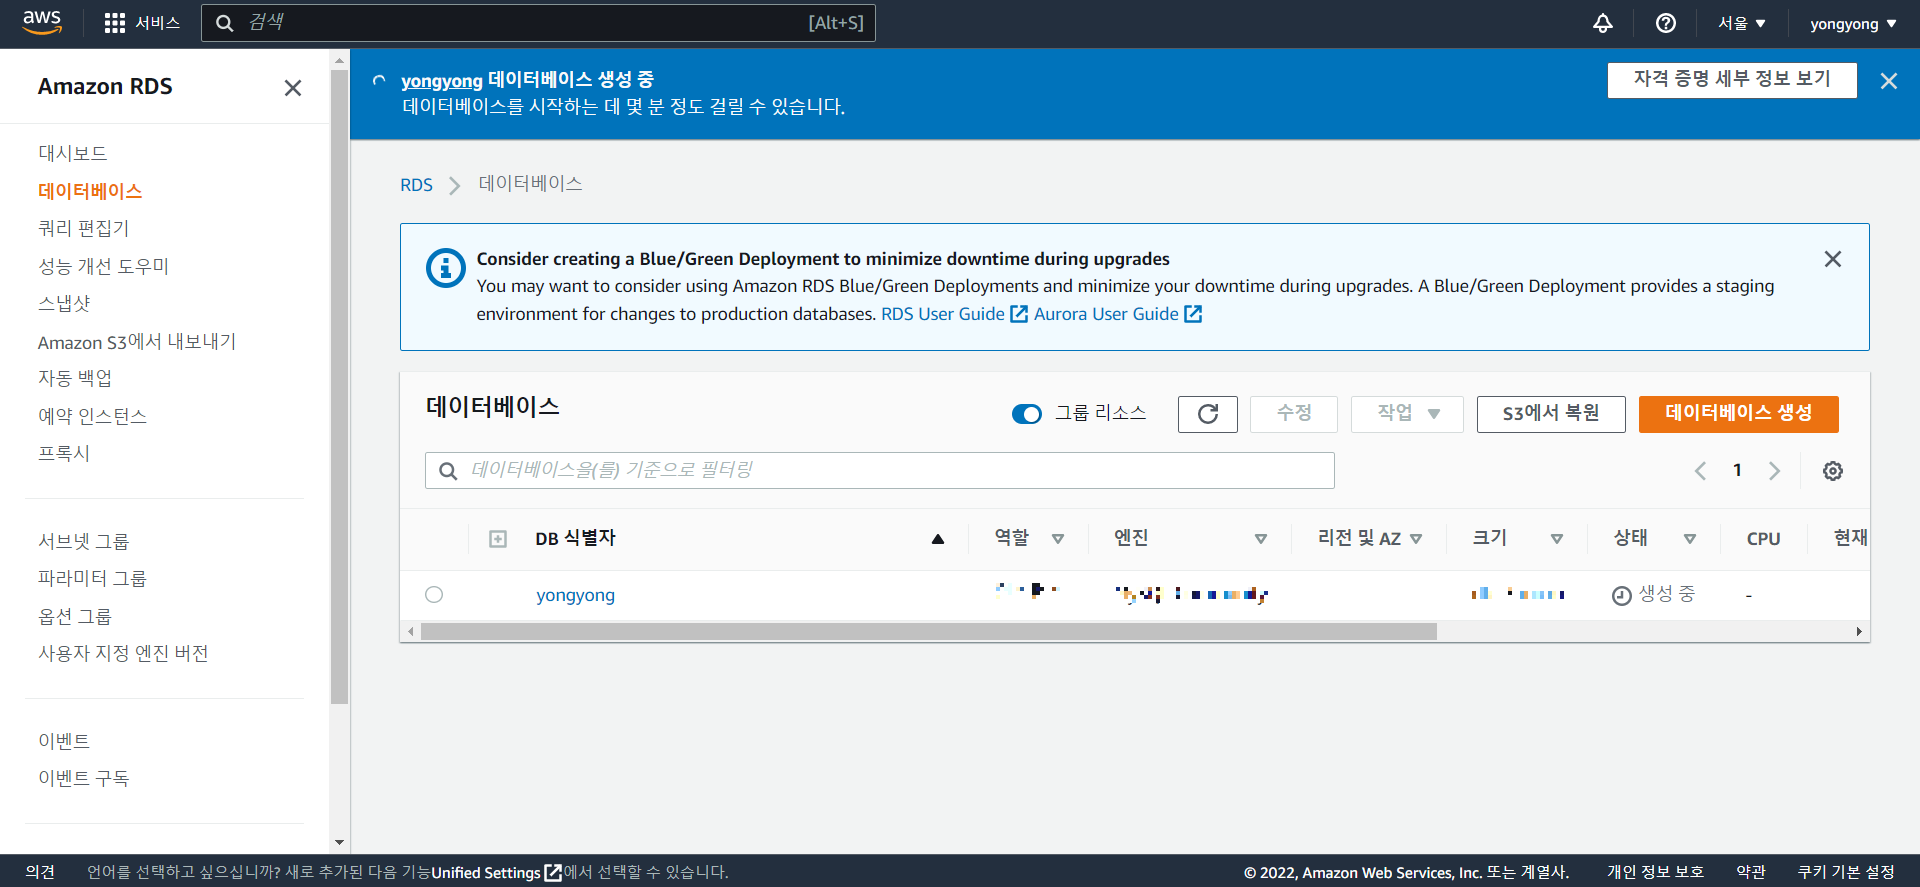Open notifications bell icon
Image resolution: width=1920 pixels, height=887 pixels.
point(1603,23)
